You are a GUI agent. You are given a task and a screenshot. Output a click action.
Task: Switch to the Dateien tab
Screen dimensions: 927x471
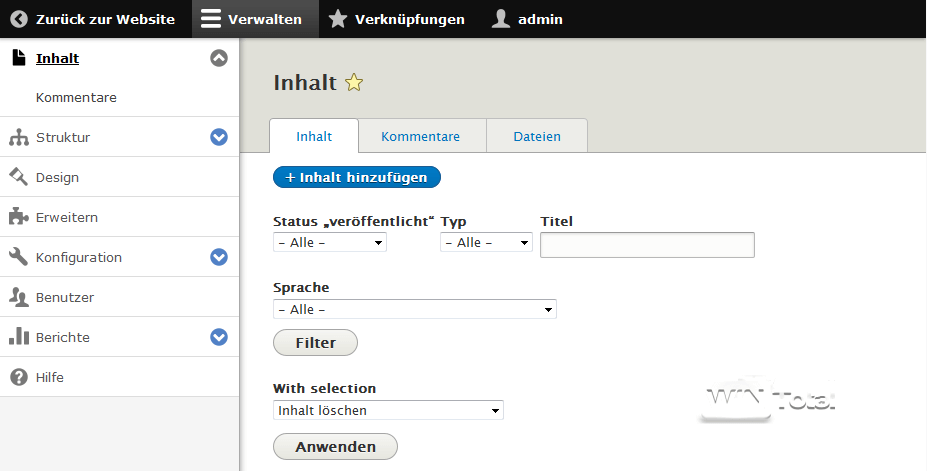point(537,136)
